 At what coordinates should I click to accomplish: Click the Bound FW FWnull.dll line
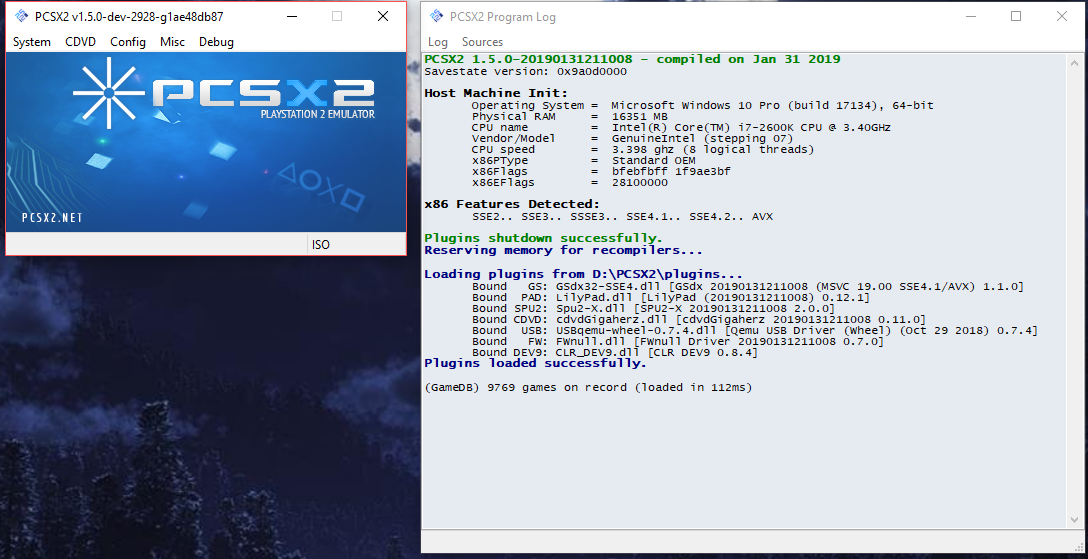[x=678, y=341]
